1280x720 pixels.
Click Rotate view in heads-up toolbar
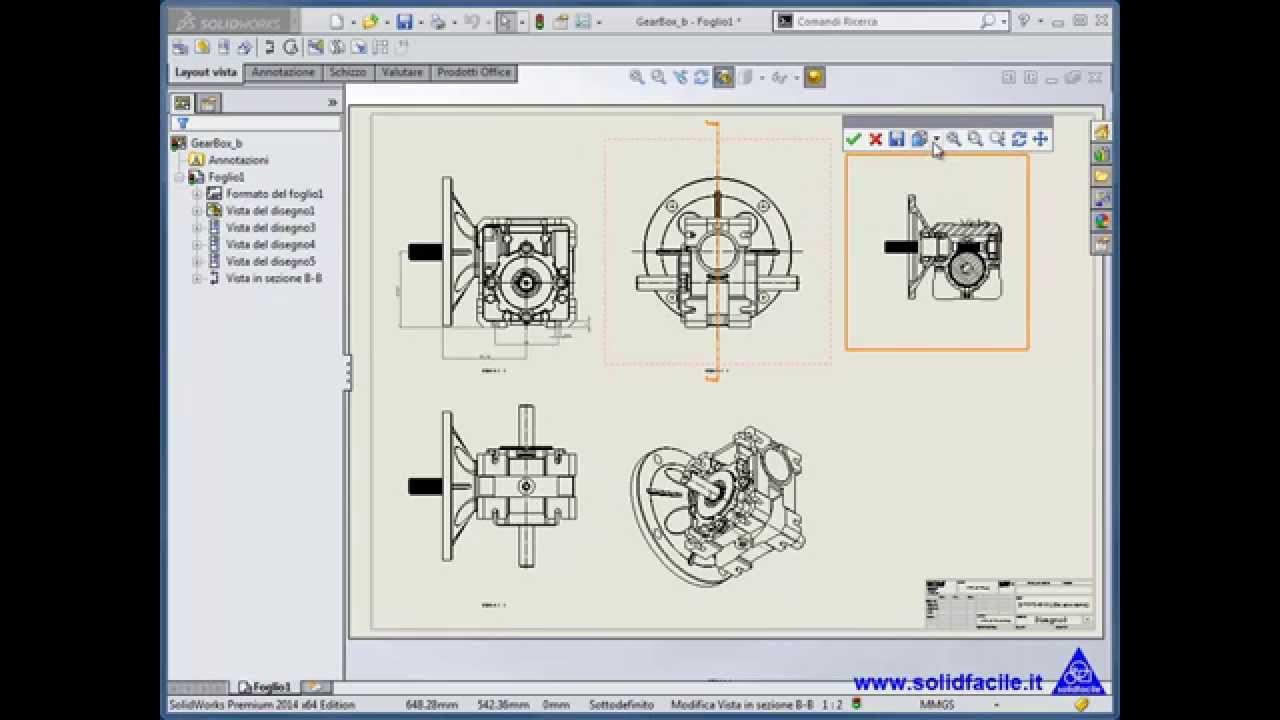702,77
